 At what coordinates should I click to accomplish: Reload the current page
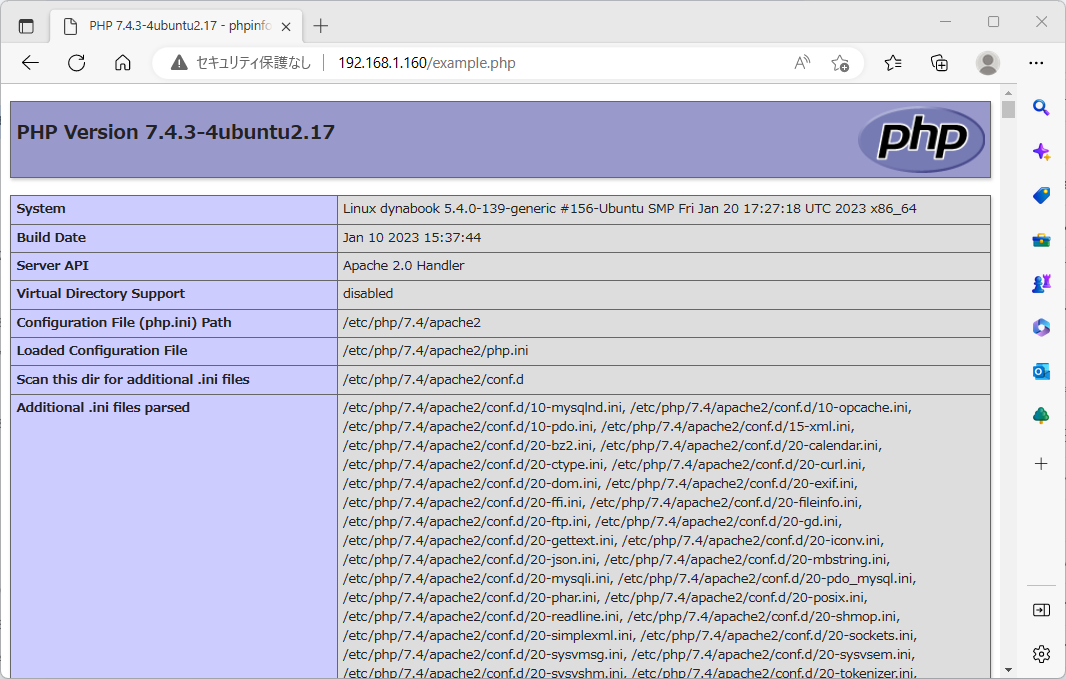pos(77,63)
